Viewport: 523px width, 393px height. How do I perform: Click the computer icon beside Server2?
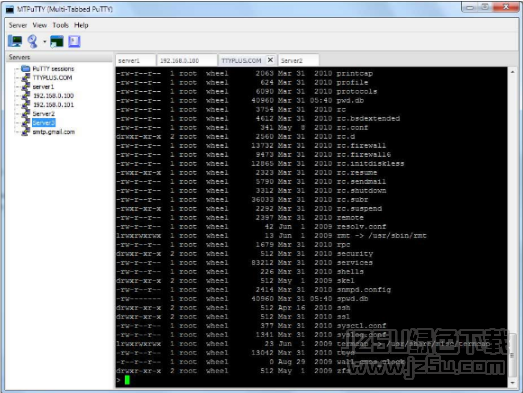[25, 114]
